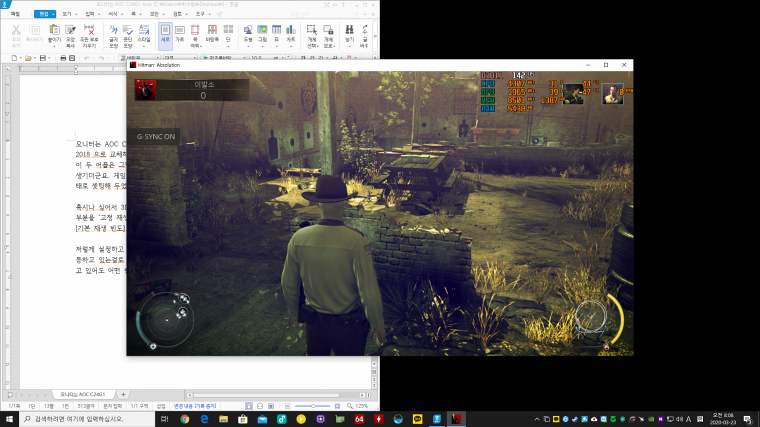Open KakaoTalk from the taskbar
Screen dimensions: 760x427
click(417, 419)
